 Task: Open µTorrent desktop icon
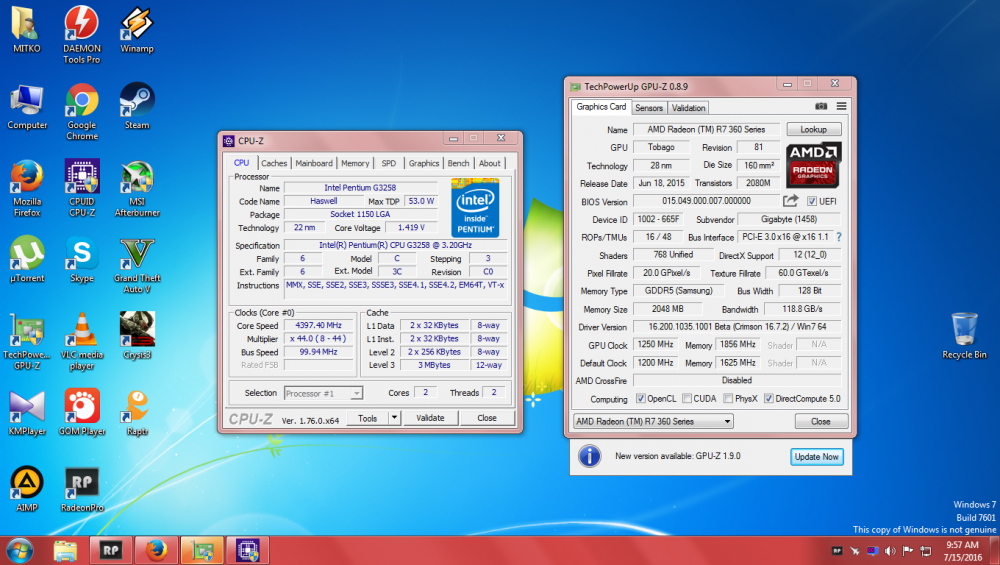pos(27,260)
